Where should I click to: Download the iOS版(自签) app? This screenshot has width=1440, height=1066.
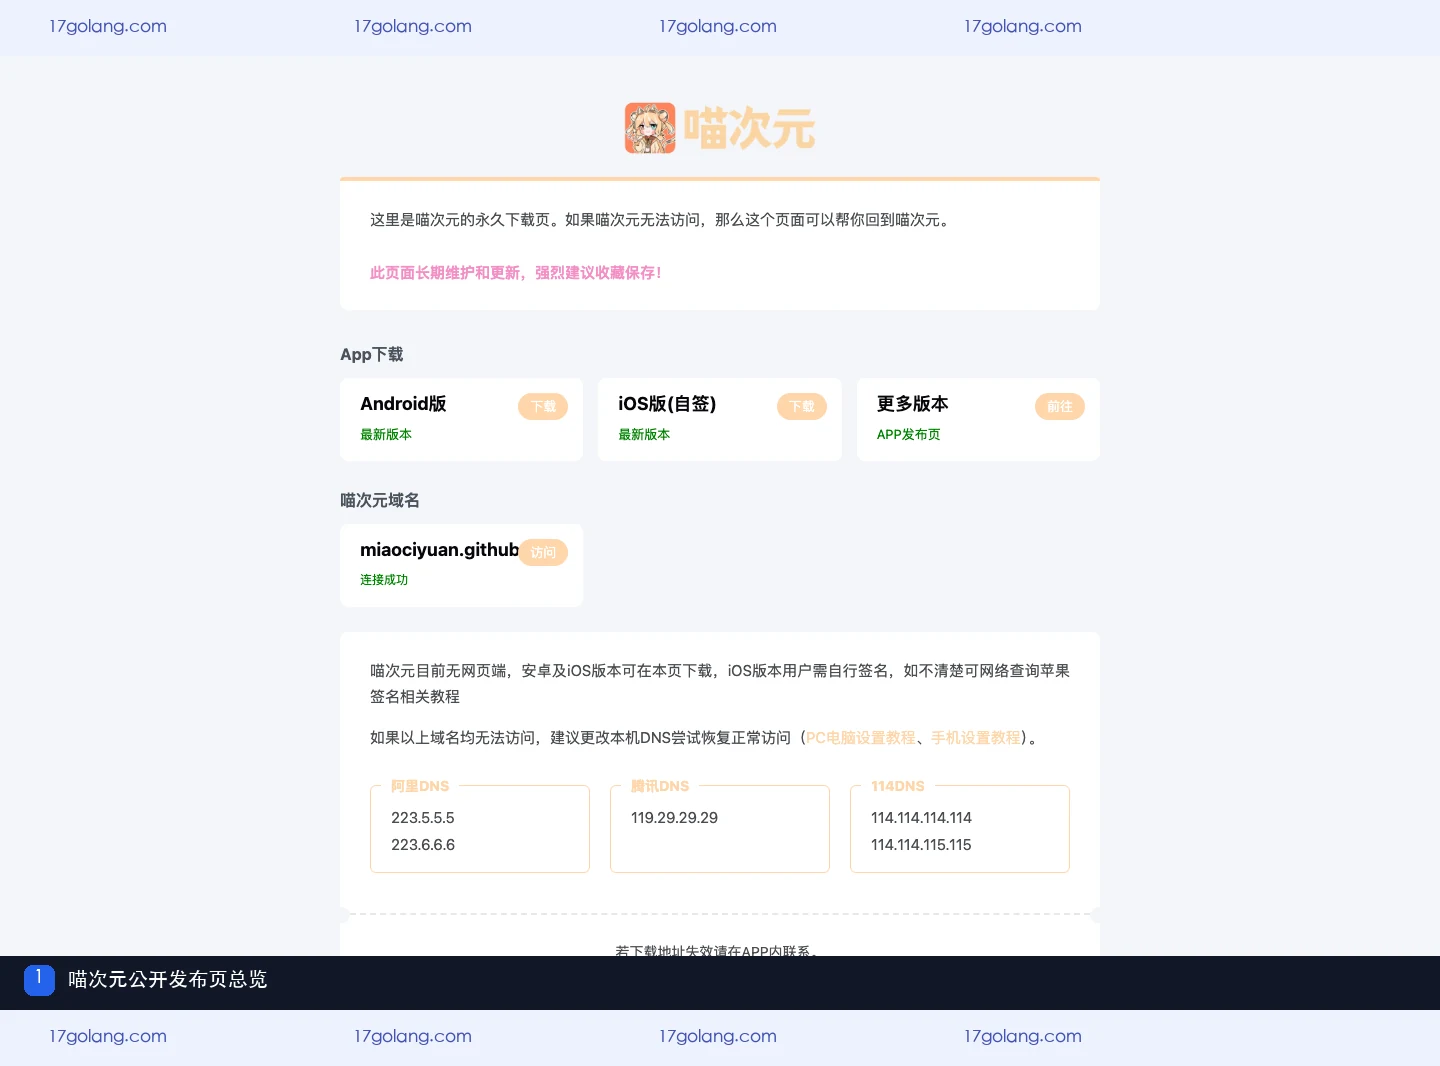point(802,406)
